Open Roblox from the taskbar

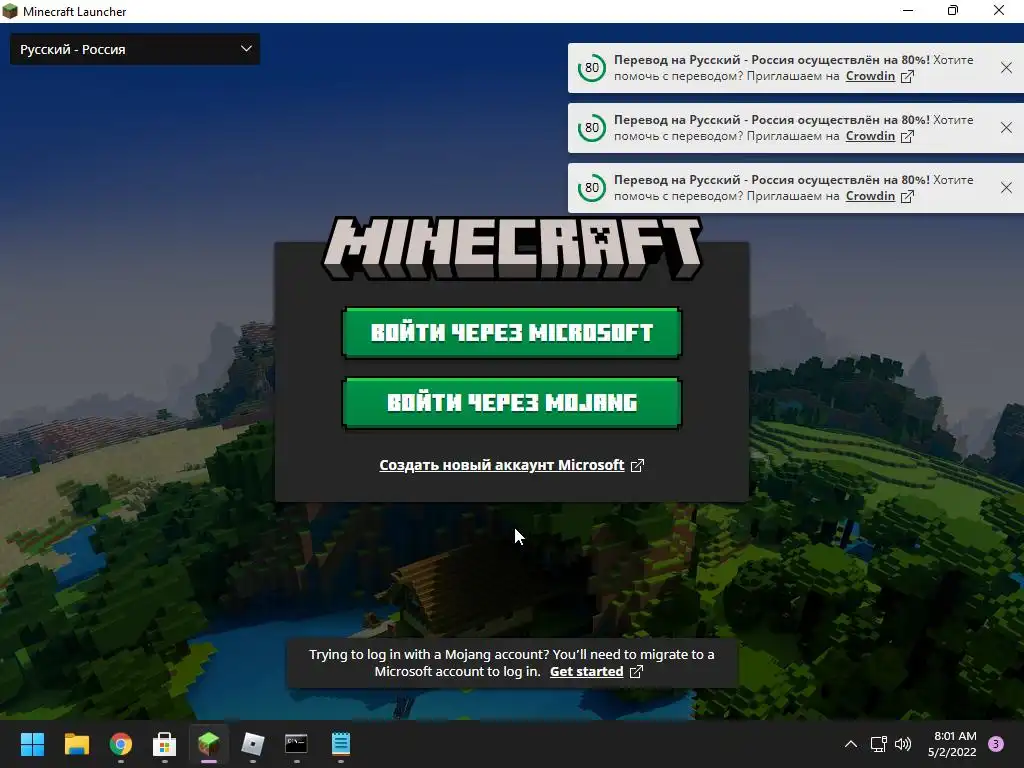pos(253,744)
